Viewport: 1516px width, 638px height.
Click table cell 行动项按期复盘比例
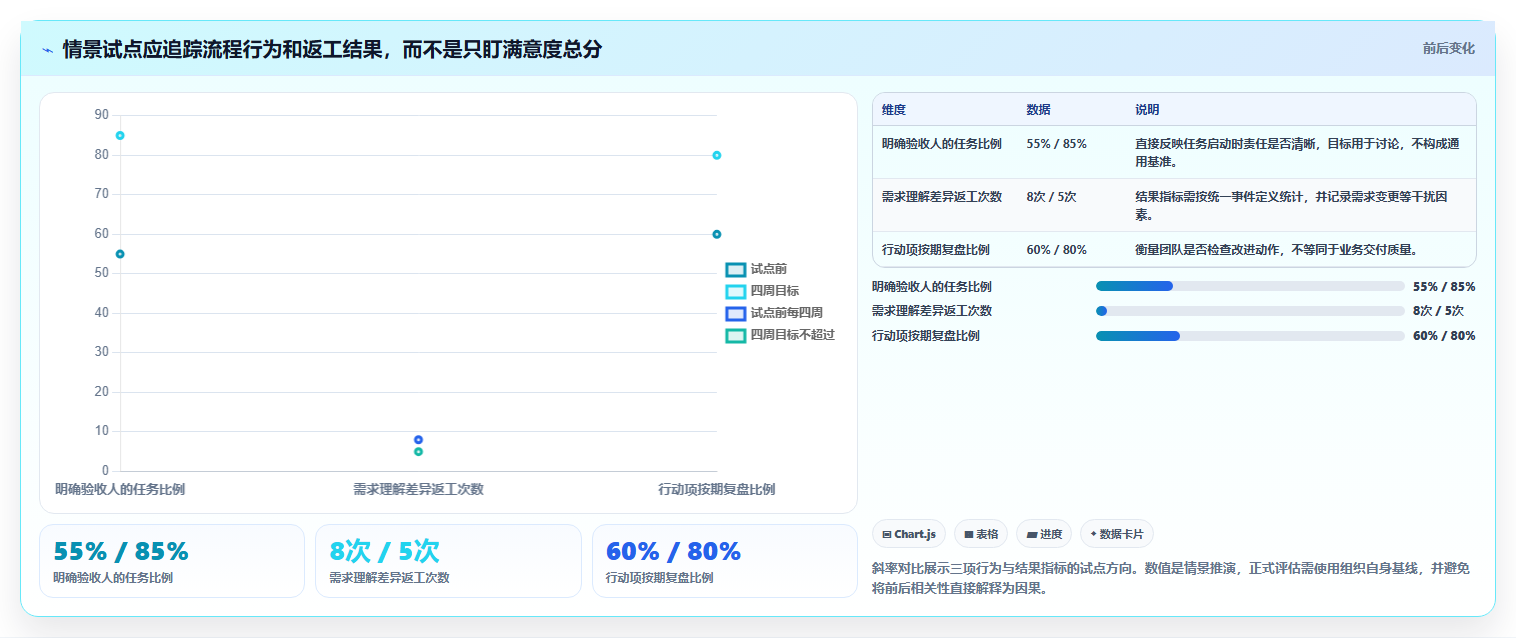coord(935,249)
